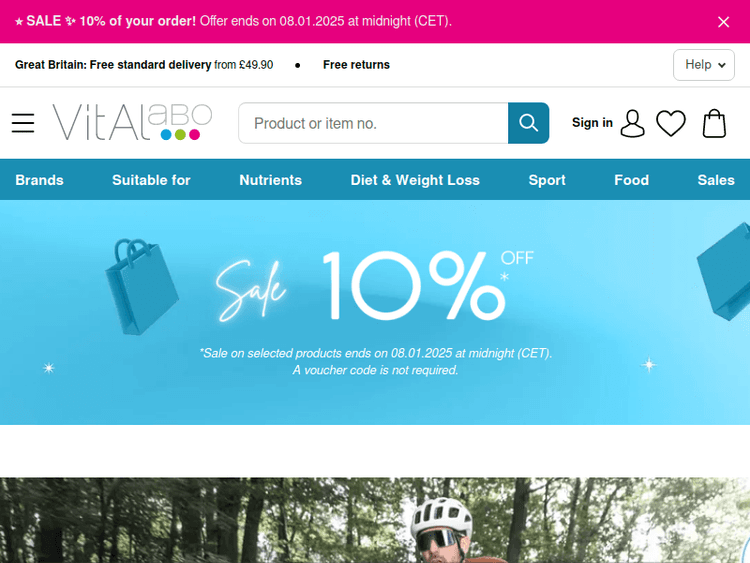
Task: Click the Sale 10% off banner
Action: tap(375, 312)
